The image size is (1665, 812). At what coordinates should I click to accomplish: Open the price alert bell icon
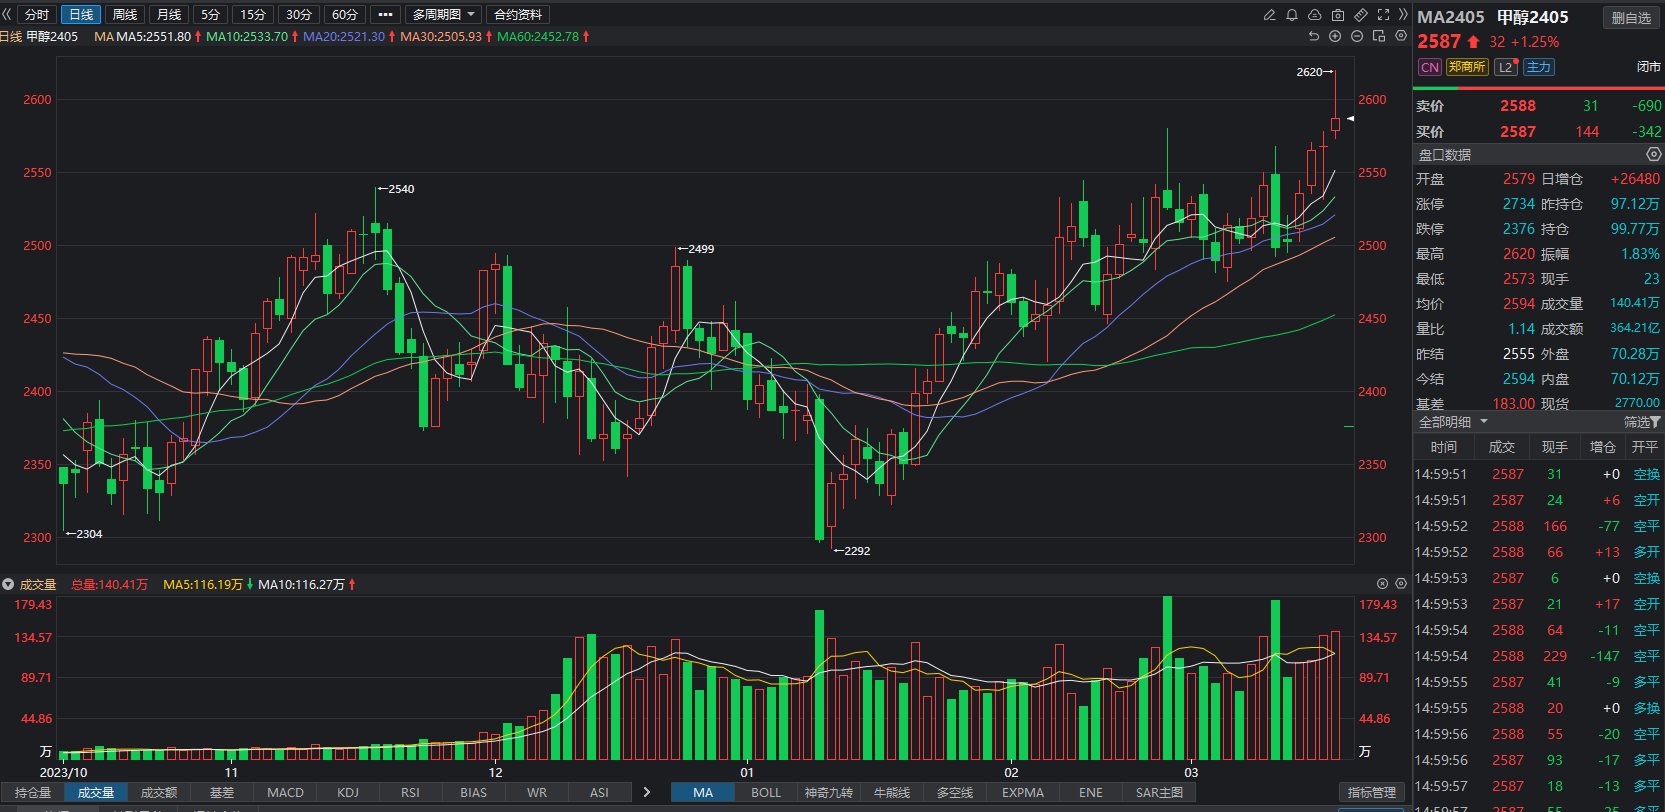coord(1292,15)
